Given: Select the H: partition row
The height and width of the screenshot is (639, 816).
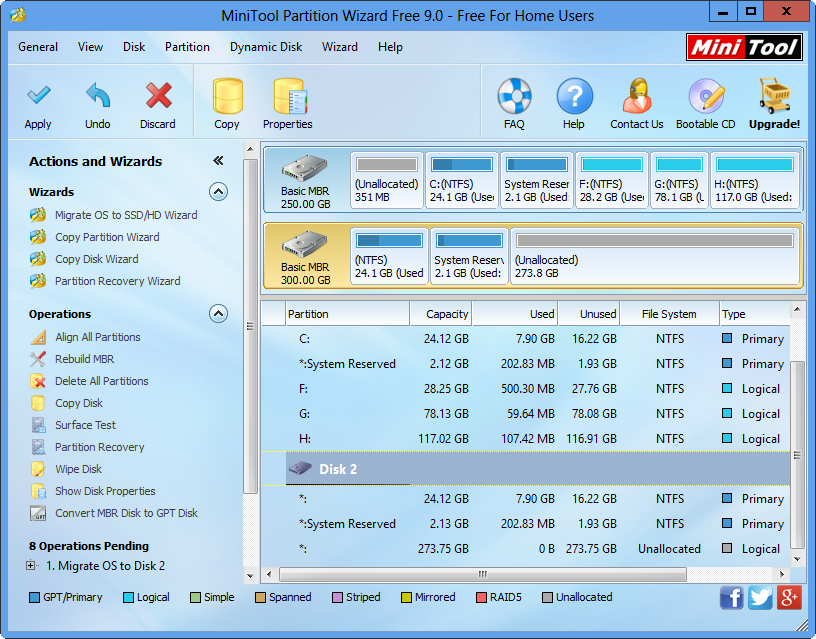Looking at the screenshot, I should tap(526, 439).
